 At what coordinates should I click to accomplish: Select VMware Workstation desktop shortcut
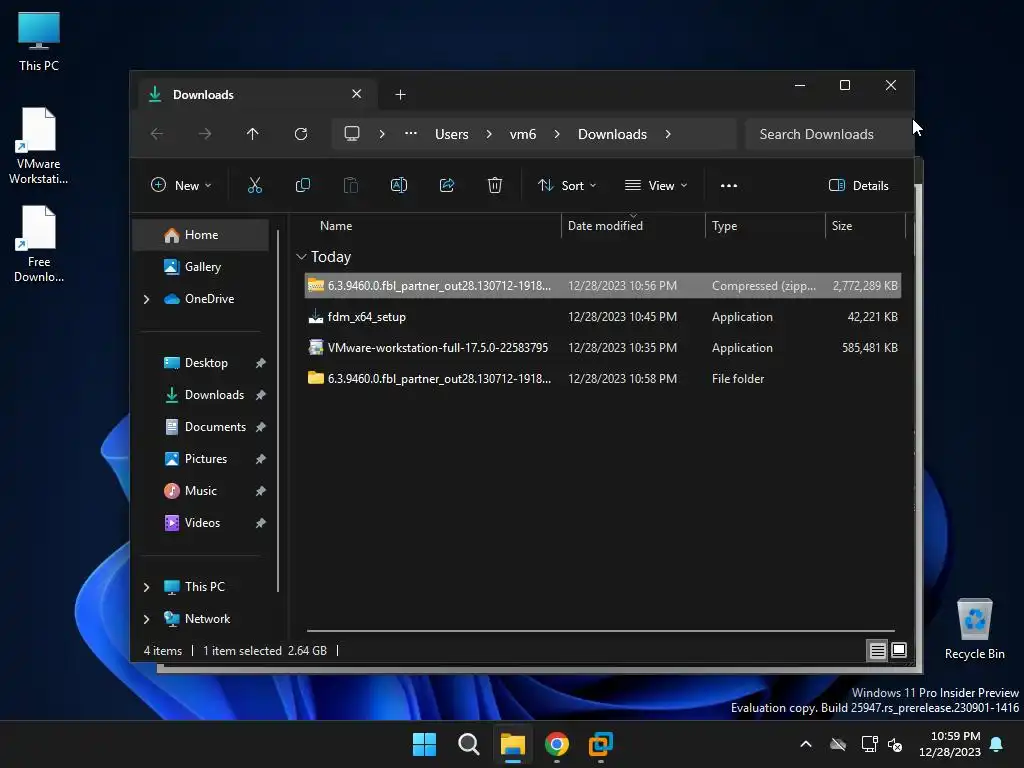[x=39, y=146]
